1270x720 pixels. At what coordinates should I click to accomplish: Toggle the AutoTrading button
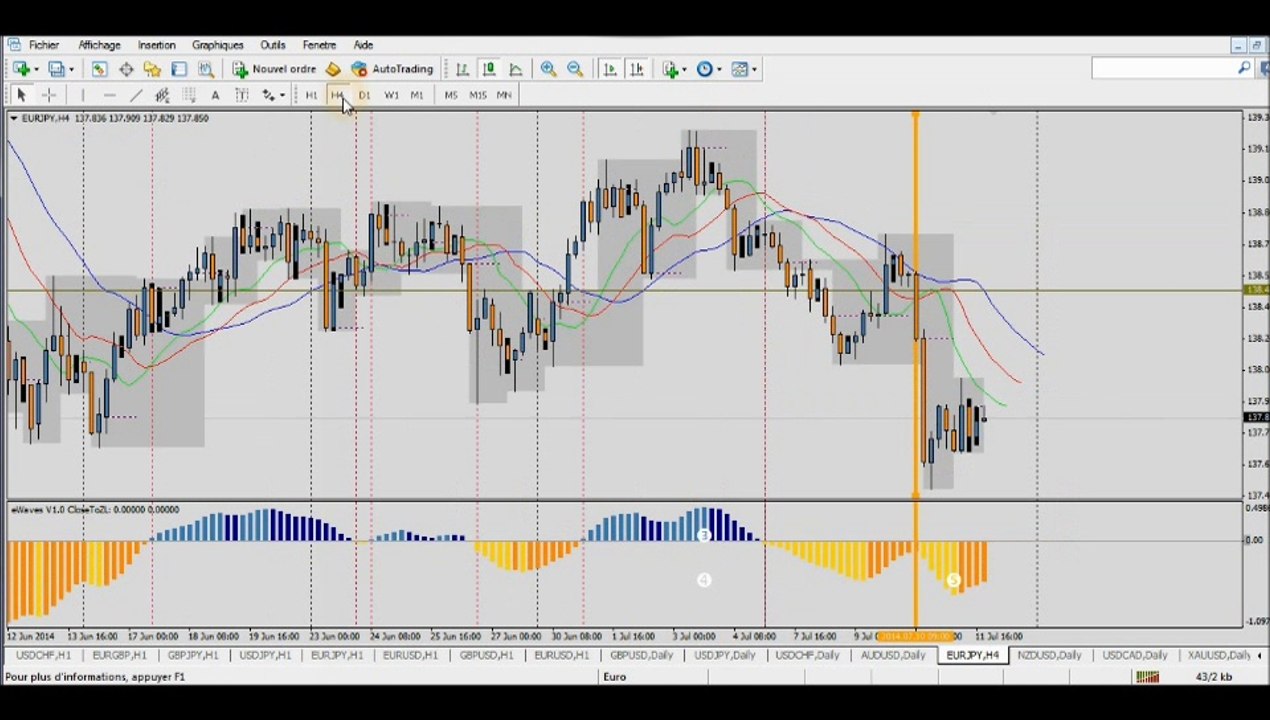[x=392, y=69]
